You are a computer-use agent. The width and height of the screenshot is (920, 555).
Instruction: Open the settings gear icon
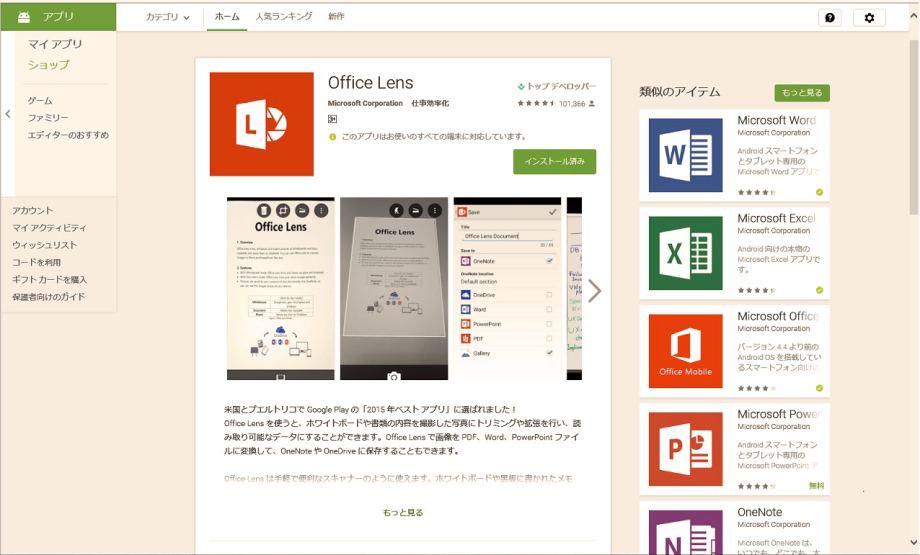(x=869, y=18)
